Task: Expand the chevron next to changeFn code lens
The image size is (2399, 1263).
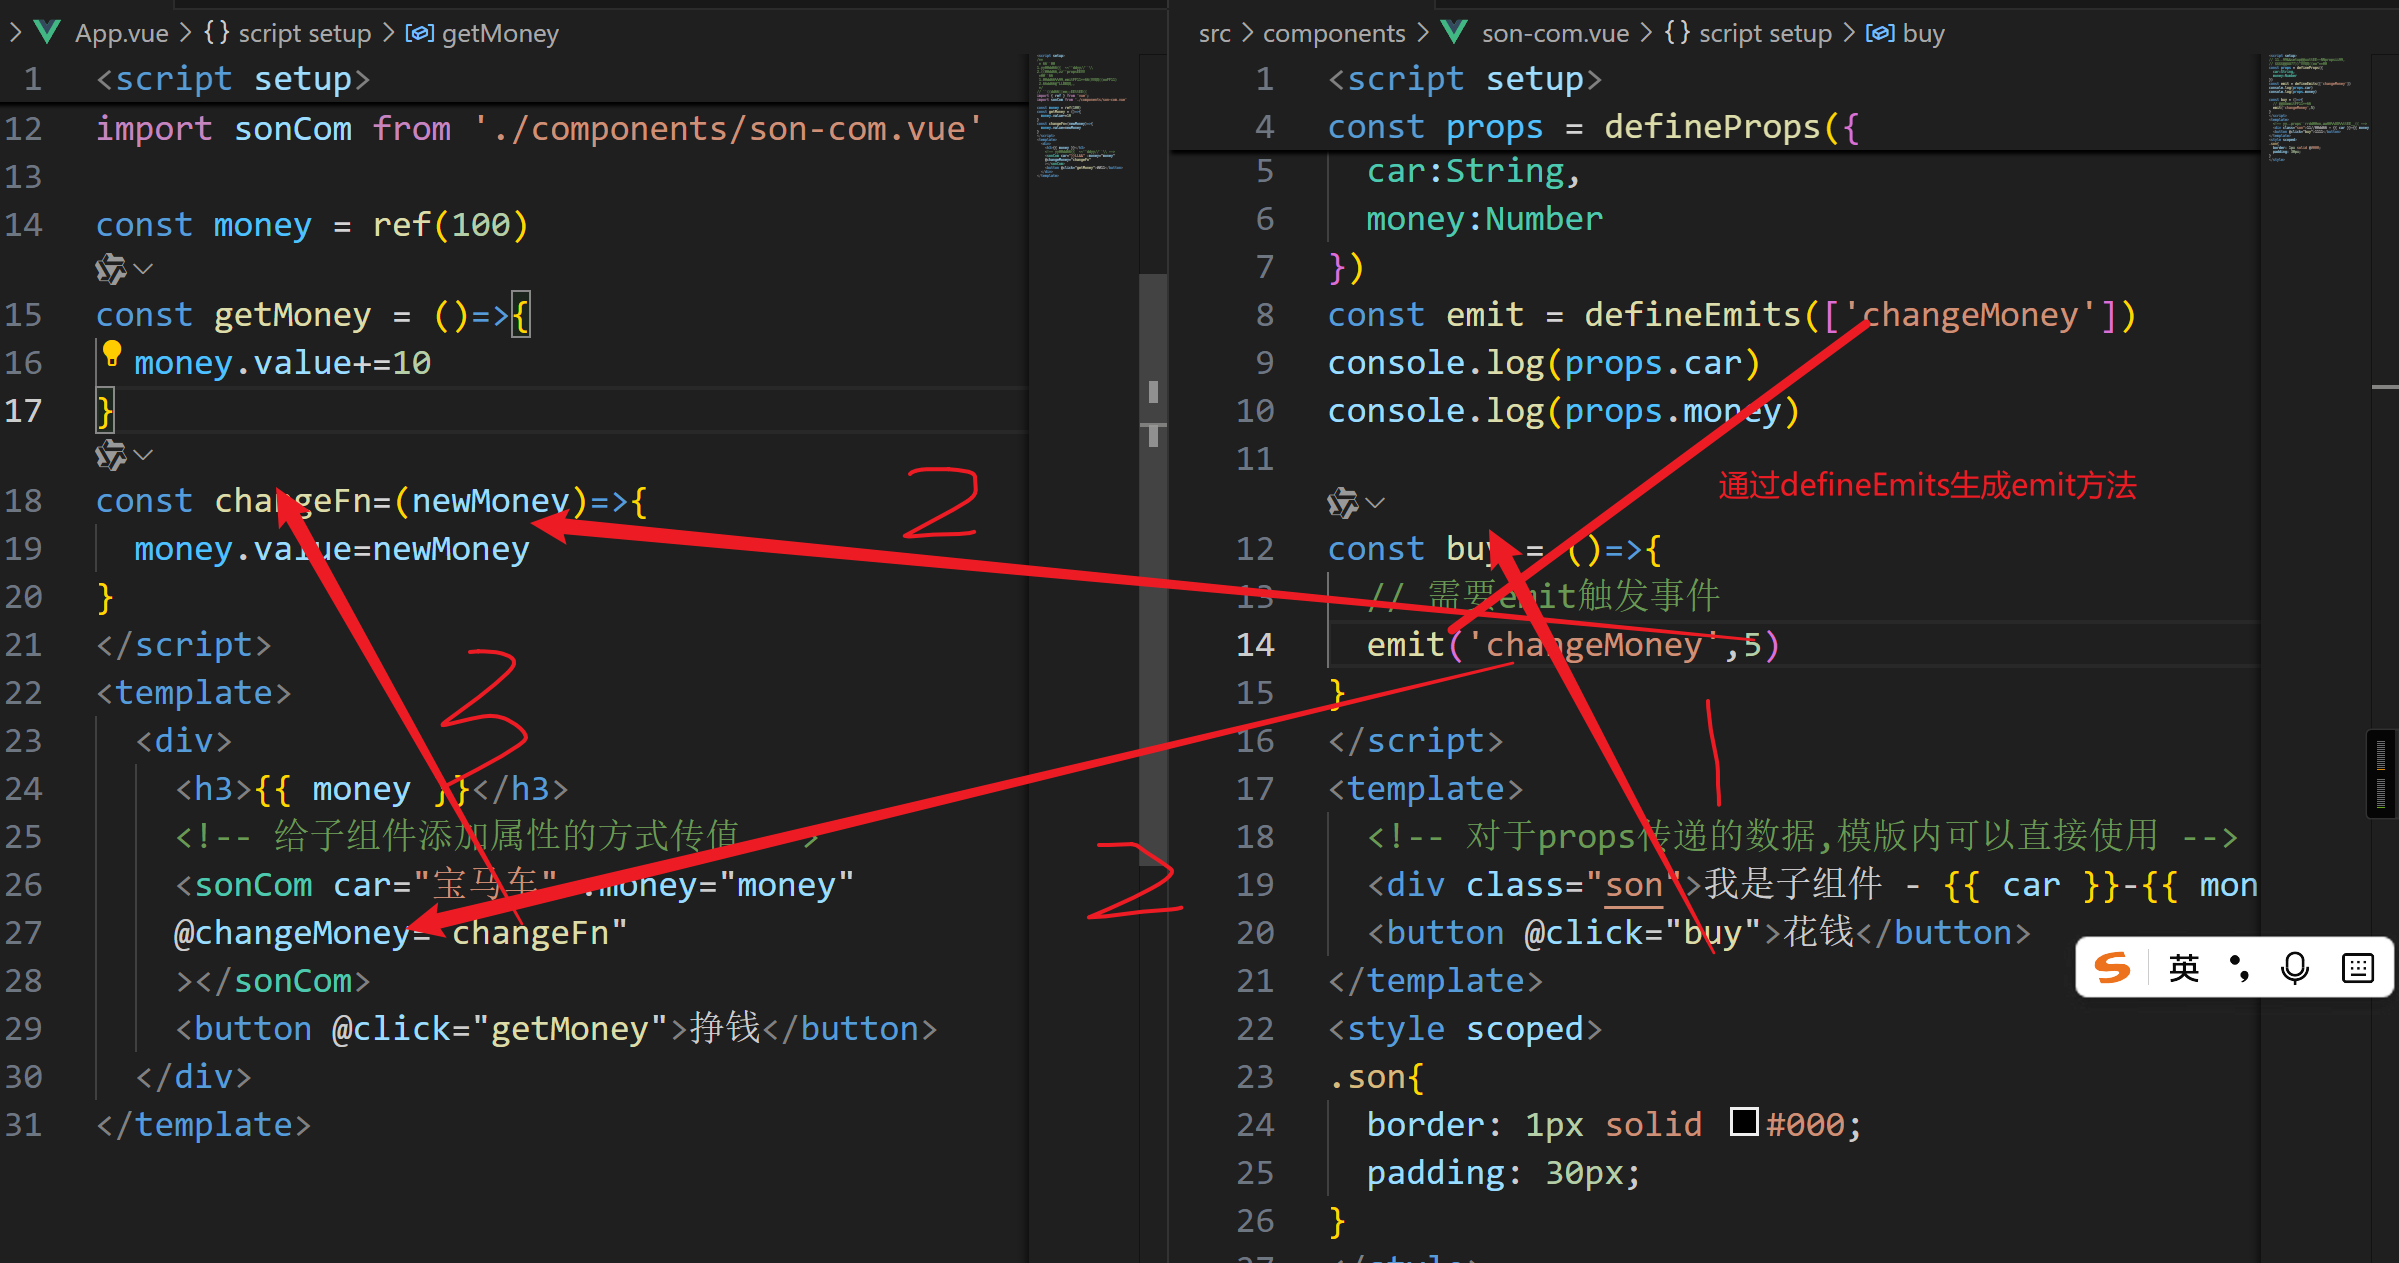Action: [x=143, y=455]
